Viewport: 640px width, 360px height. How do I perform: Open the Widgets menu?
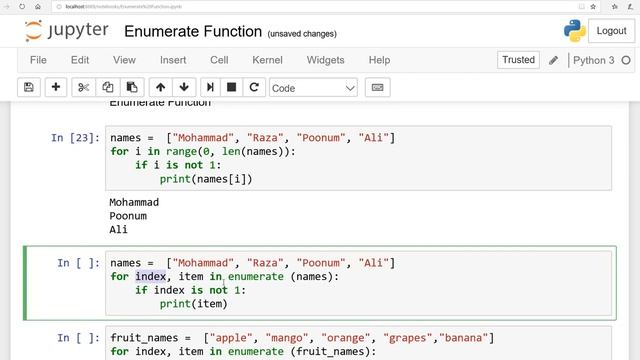(x=325, y=60)
